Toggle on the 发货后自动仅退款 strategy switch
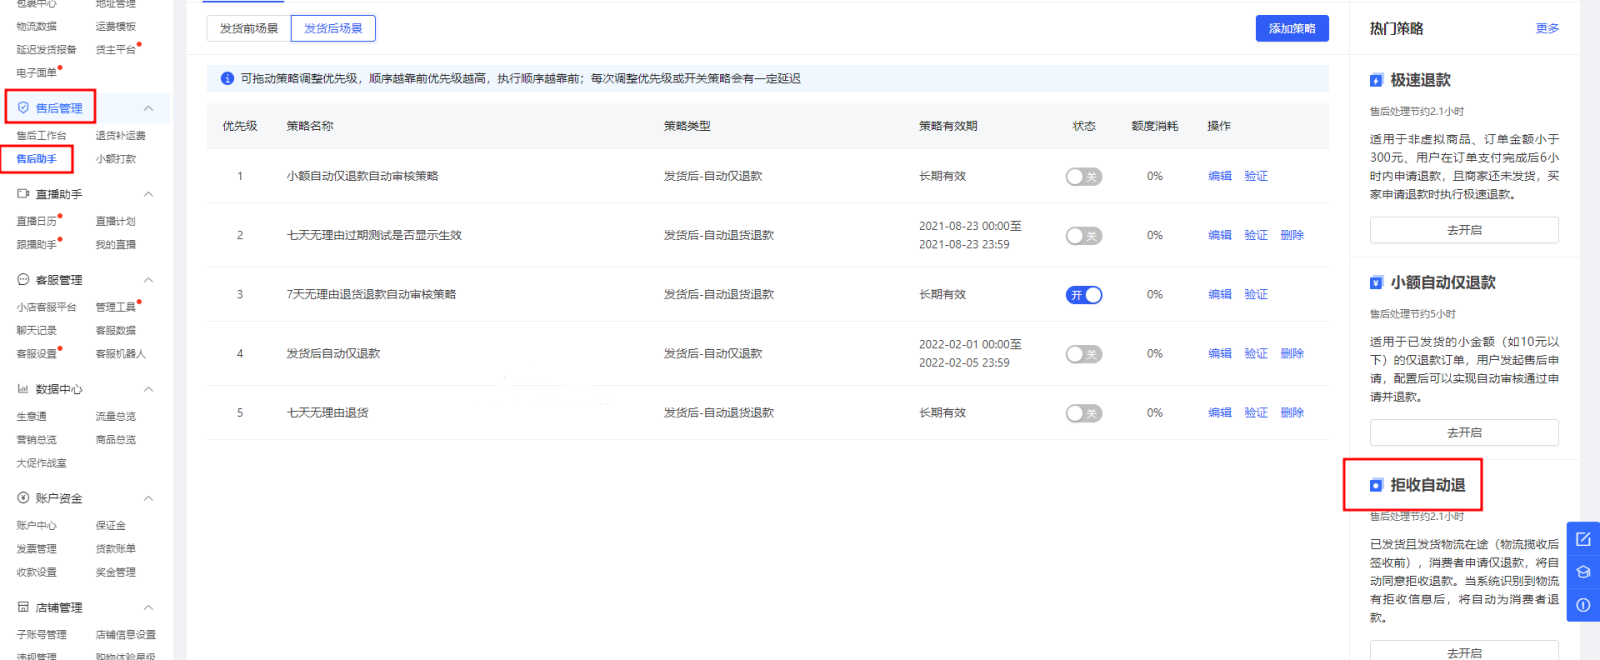The height and width of the screenshot is (660, 1600). [1083, 354]
